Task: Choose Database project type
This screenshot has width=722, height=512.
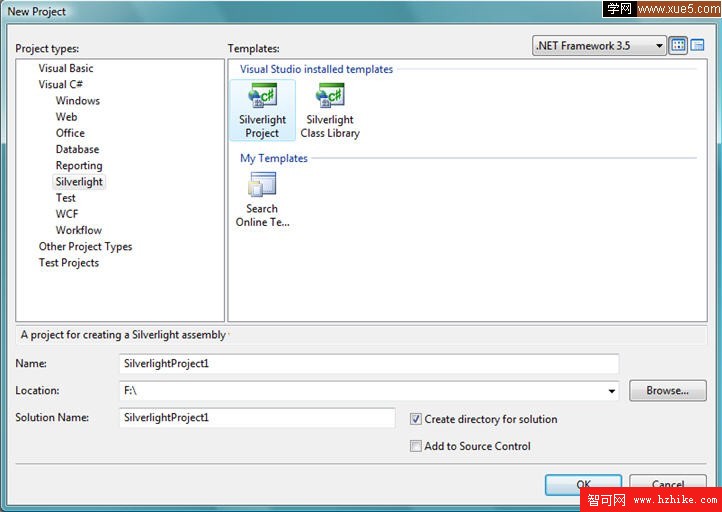Action: [77, 149]
